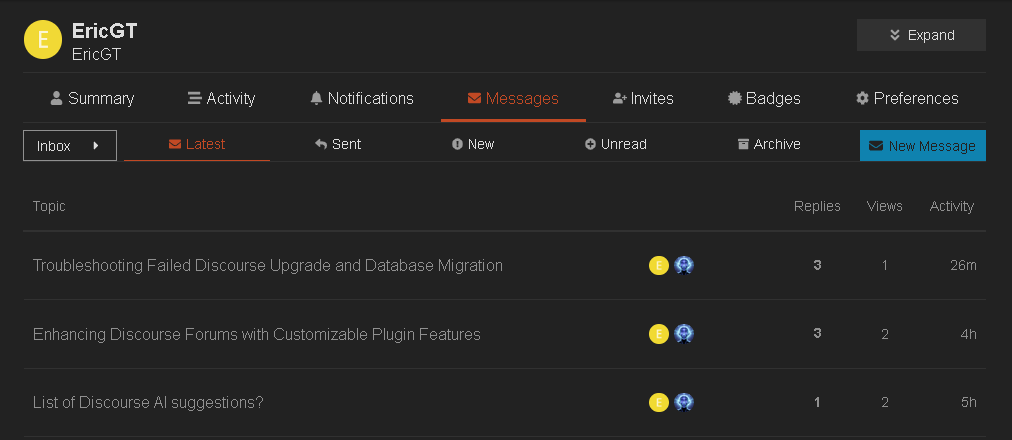Image resolution: width=1012 pixels, height=440 pixels.
Task: Click the EricGT username heading
Action: (x=105, y=31)
